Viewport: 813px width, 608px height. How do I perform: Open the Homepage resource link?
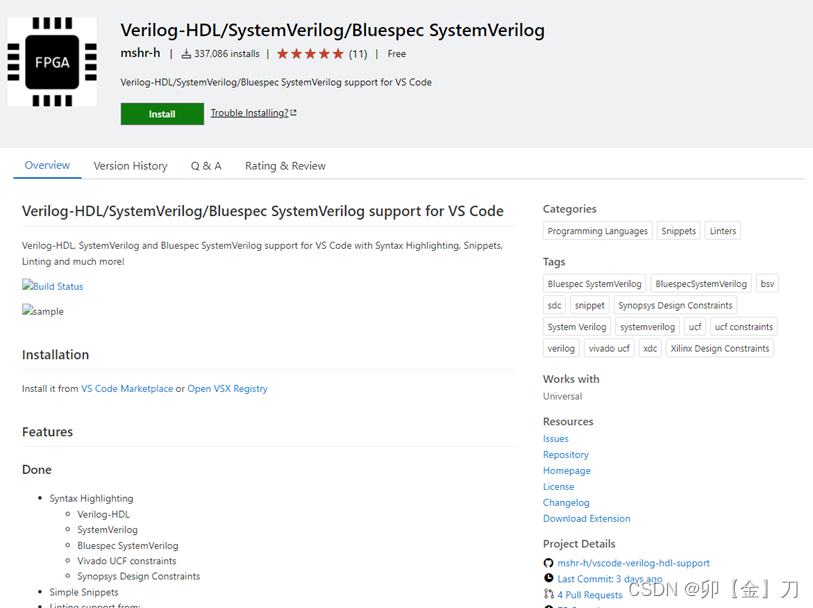[567, 471]
